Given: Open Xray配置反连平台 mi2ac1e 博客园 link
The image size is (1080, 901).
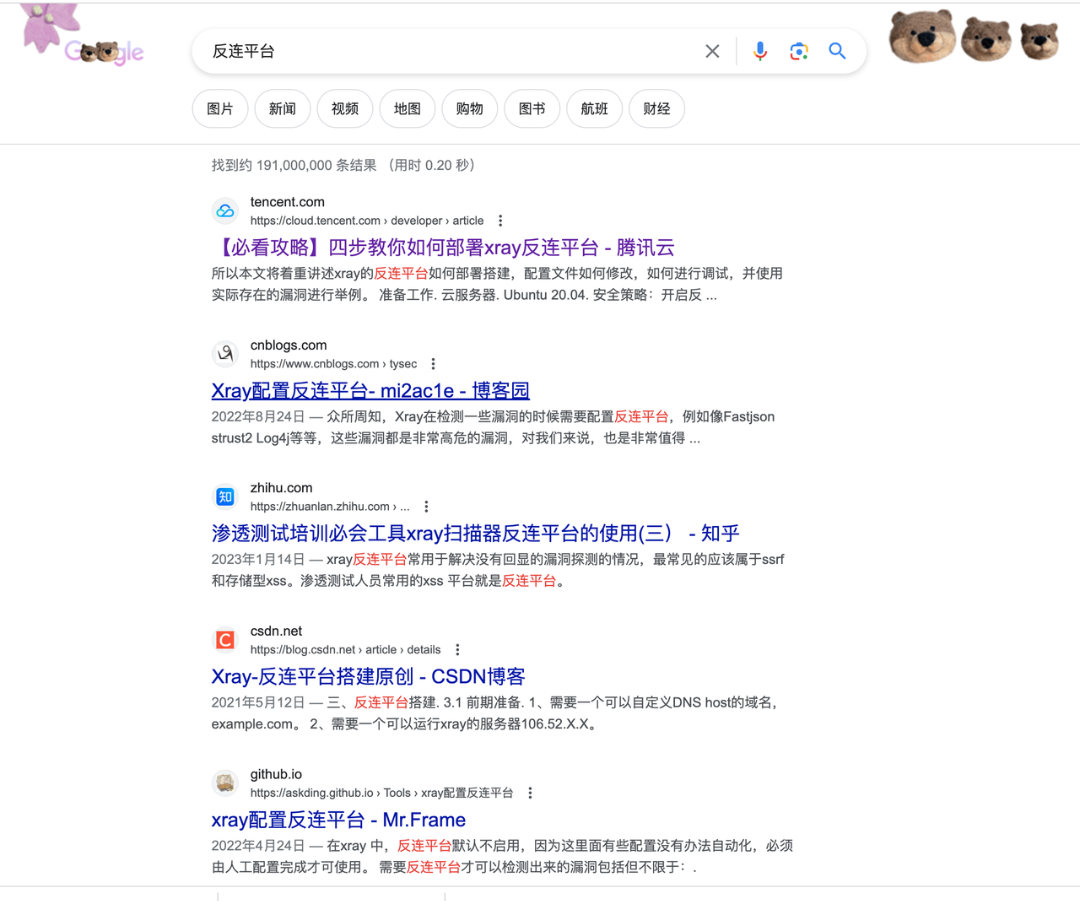Looking at the screenshot, I should pyautogui.click(x=371, y=391).
